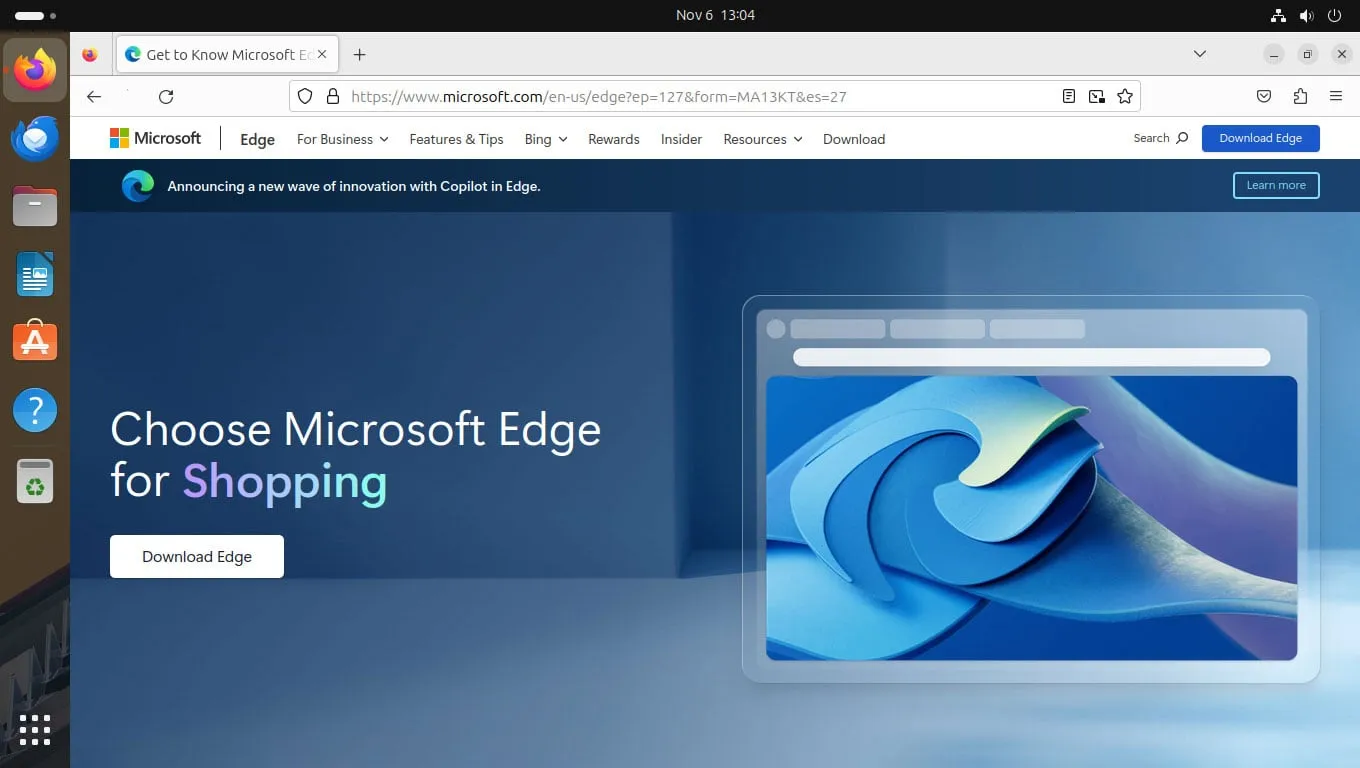Open Thunderbird from the dock
This screenshot has width=1360, height=768.
click(x=34, y=139)
